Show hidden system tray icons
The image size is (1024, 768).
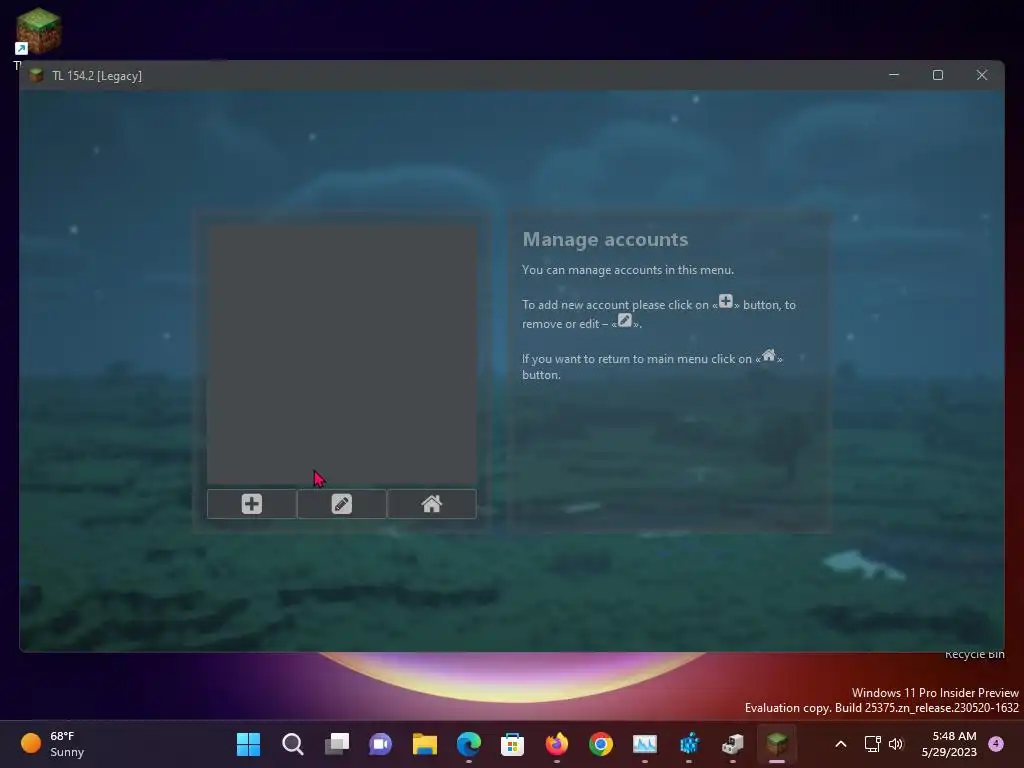[841, 744]
